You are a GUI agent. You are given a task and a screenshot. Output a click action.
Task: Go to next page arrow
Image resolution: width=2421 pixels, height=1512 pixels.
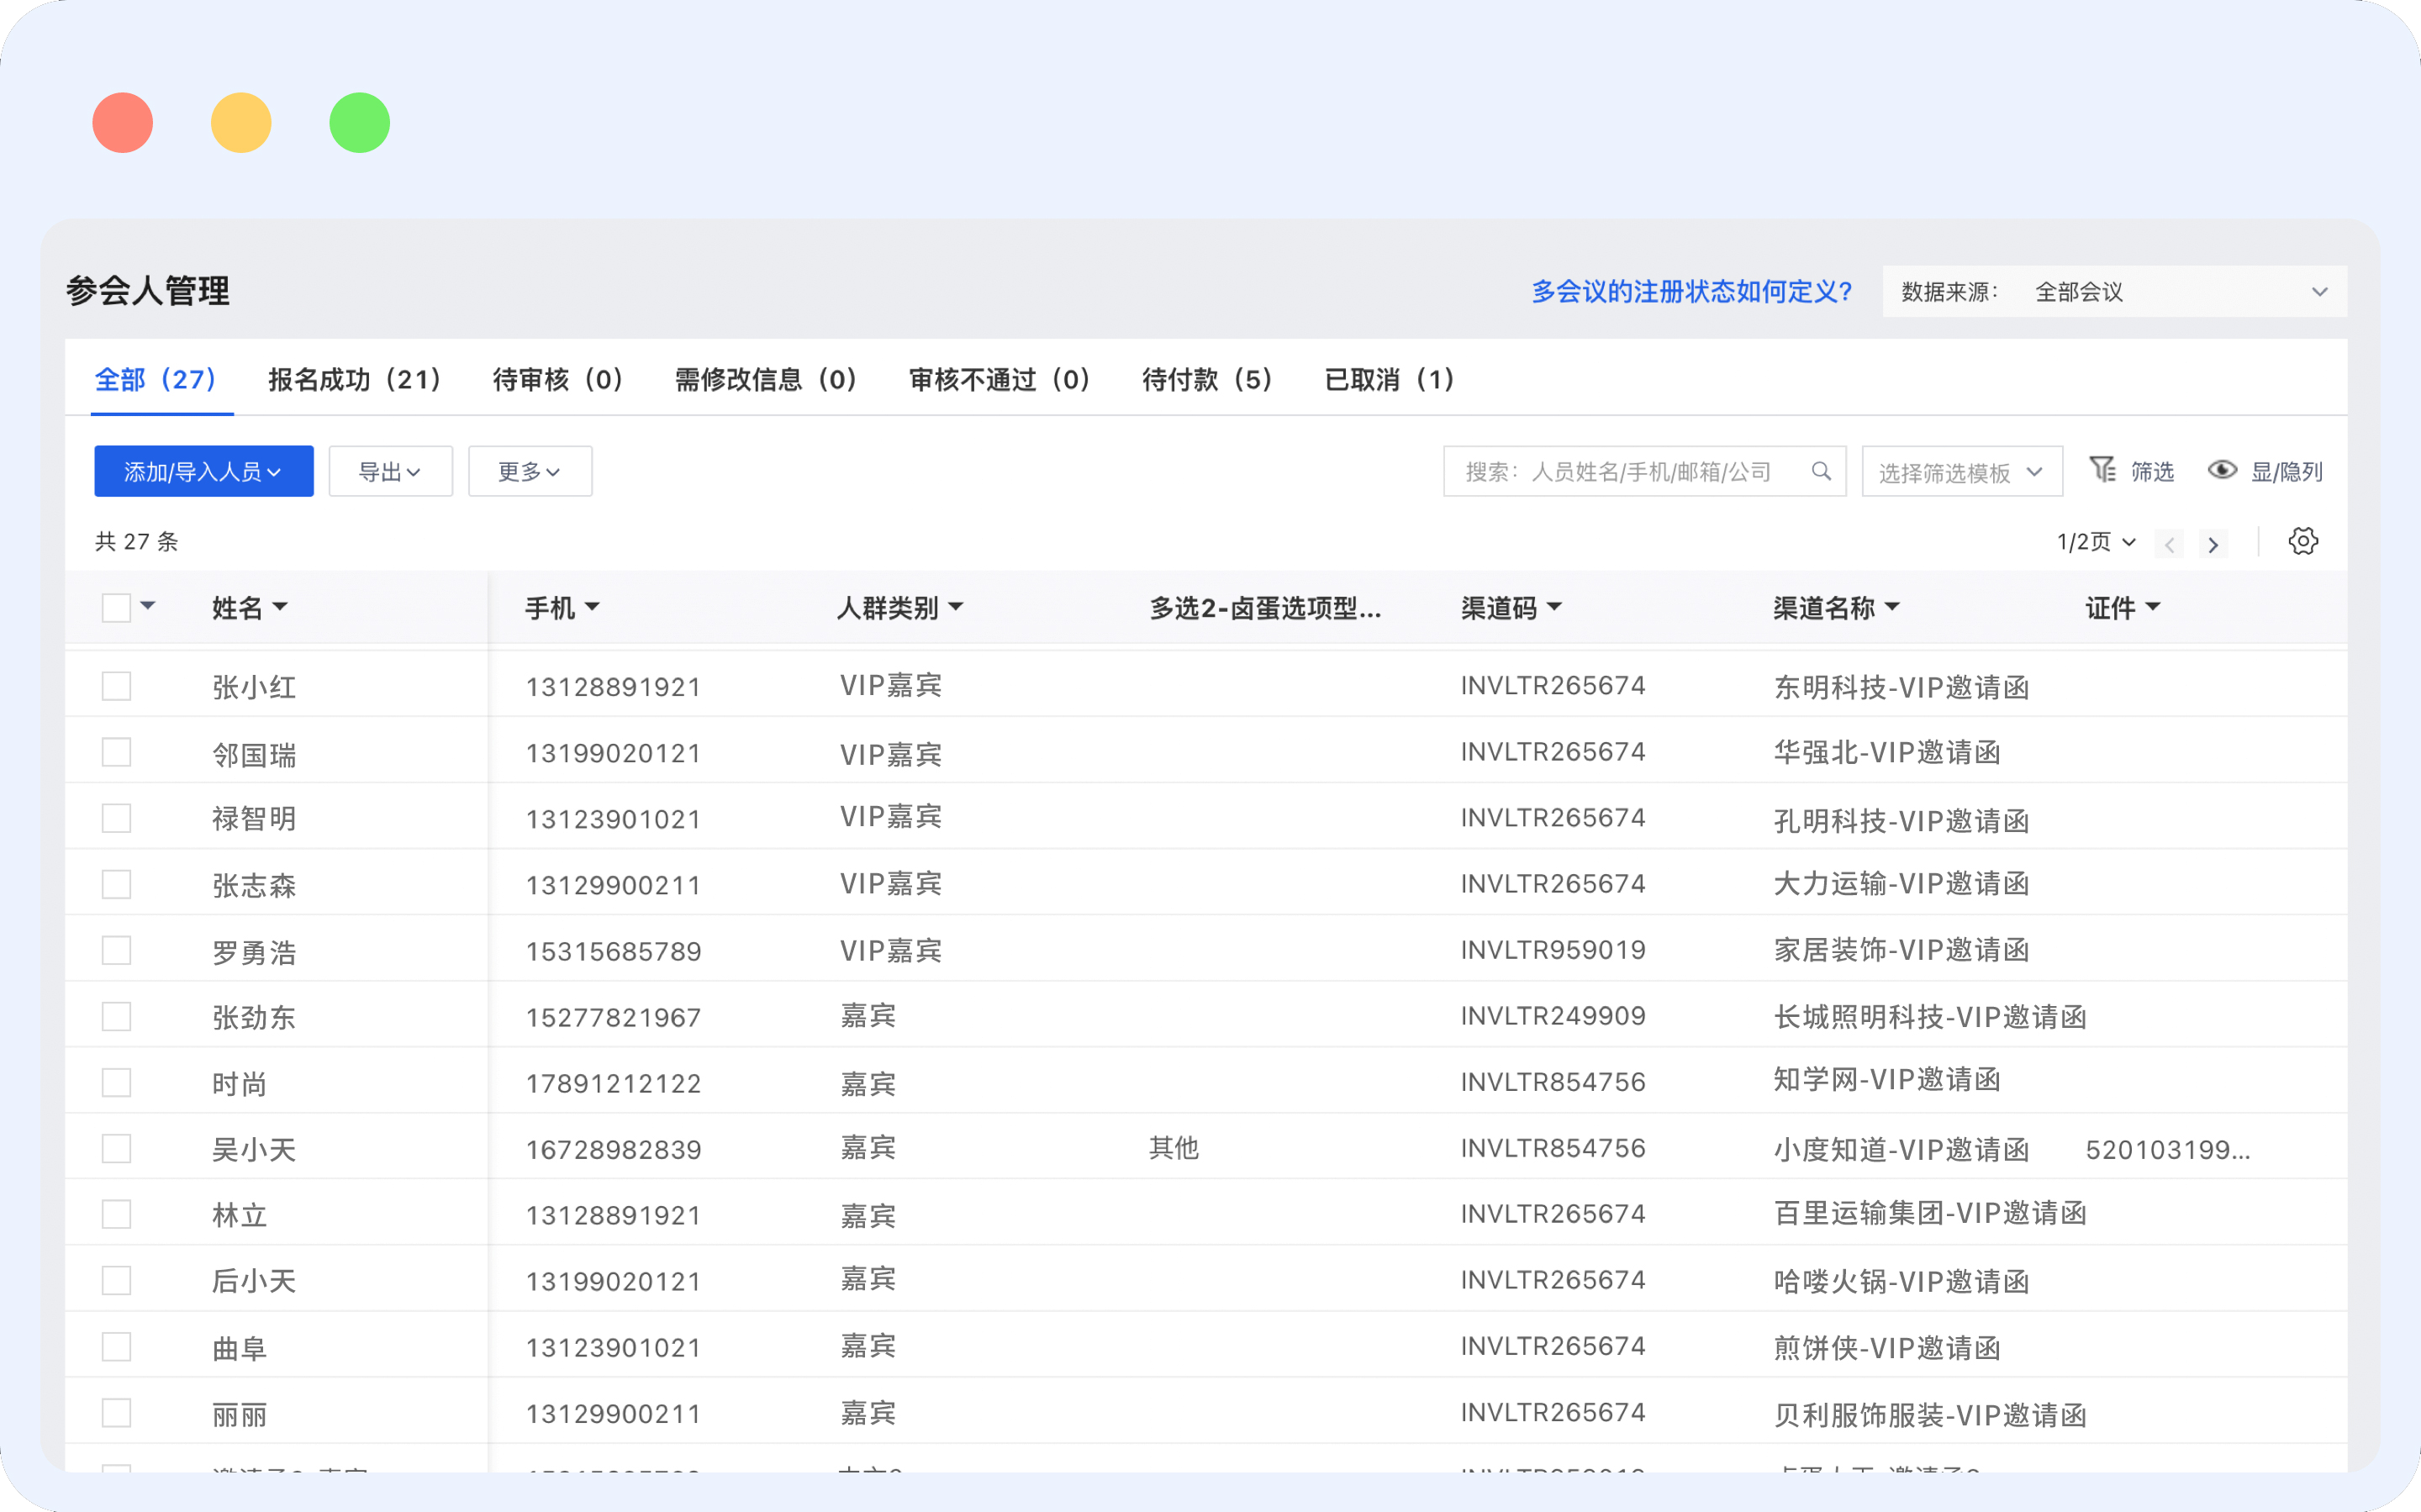point(2213,544)
